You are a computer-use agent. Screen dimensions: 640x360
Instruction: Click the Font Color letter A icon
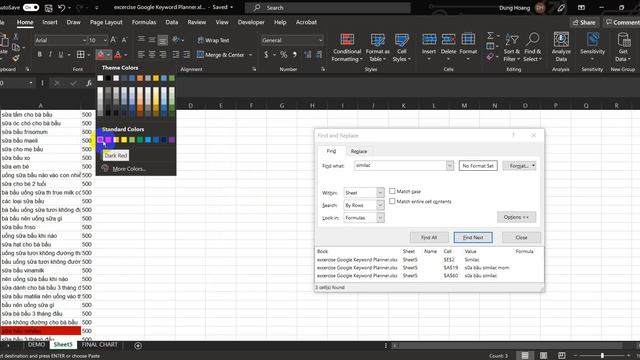(x=118, y=54)
